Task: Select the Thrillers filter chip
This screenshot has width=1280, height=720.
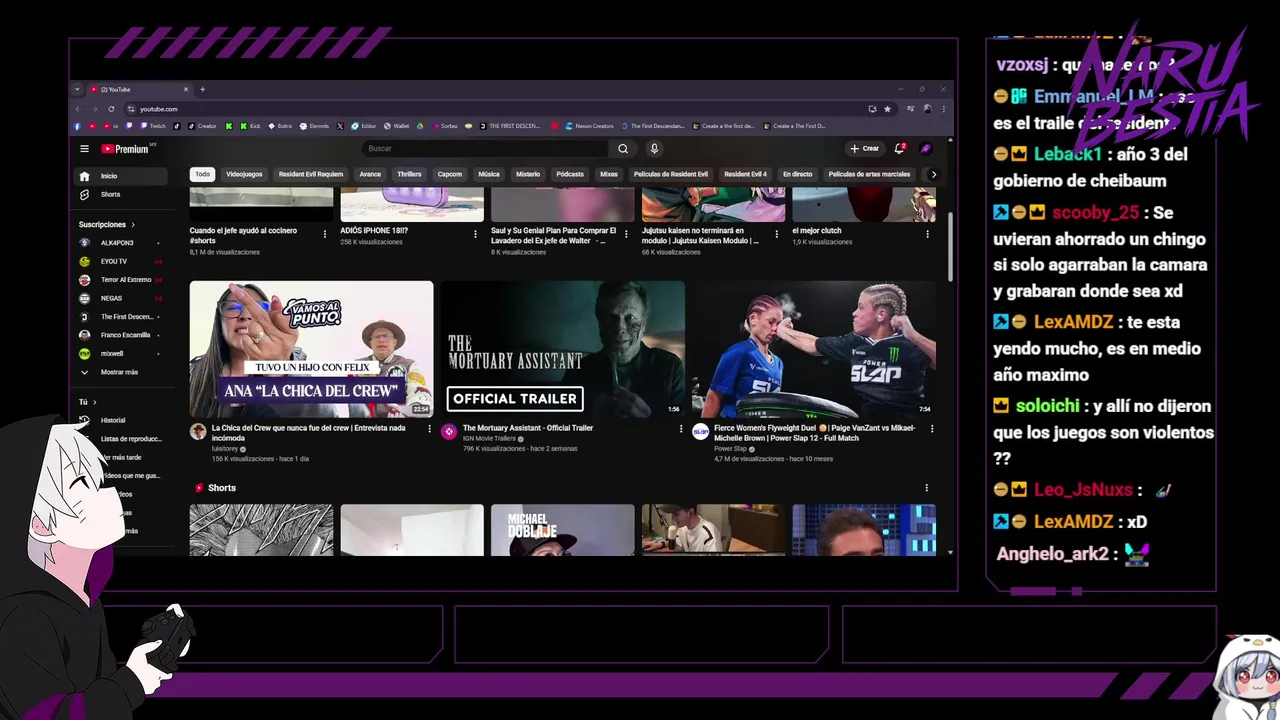Action: [x=410, y=174]
